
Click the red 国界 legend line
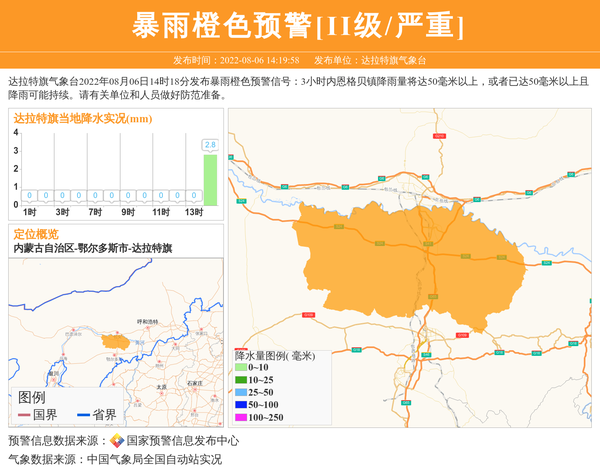[23, 415]
